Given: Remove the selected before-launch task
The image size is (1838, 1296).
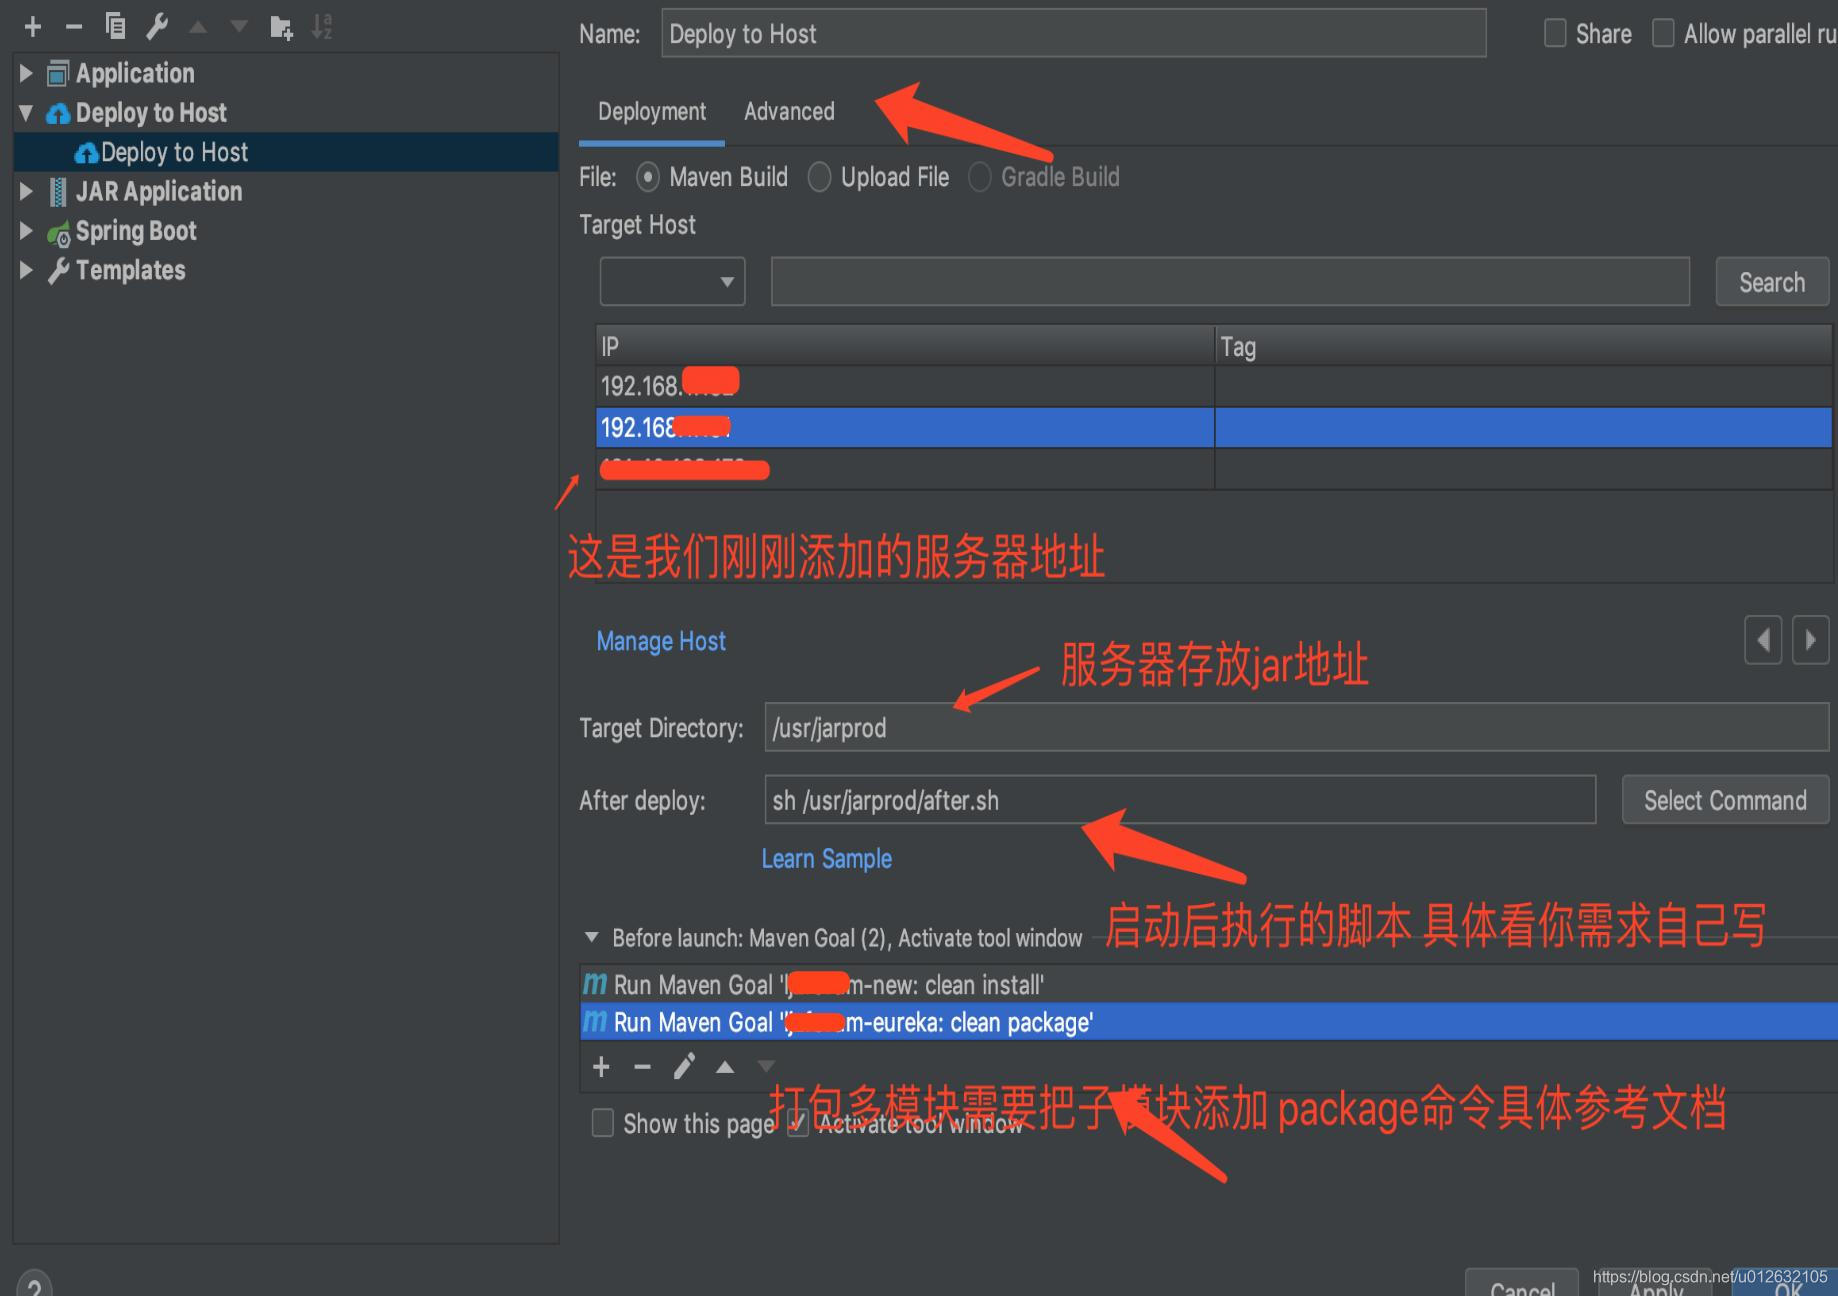Looking at the screenshot, I should 642,1067.
